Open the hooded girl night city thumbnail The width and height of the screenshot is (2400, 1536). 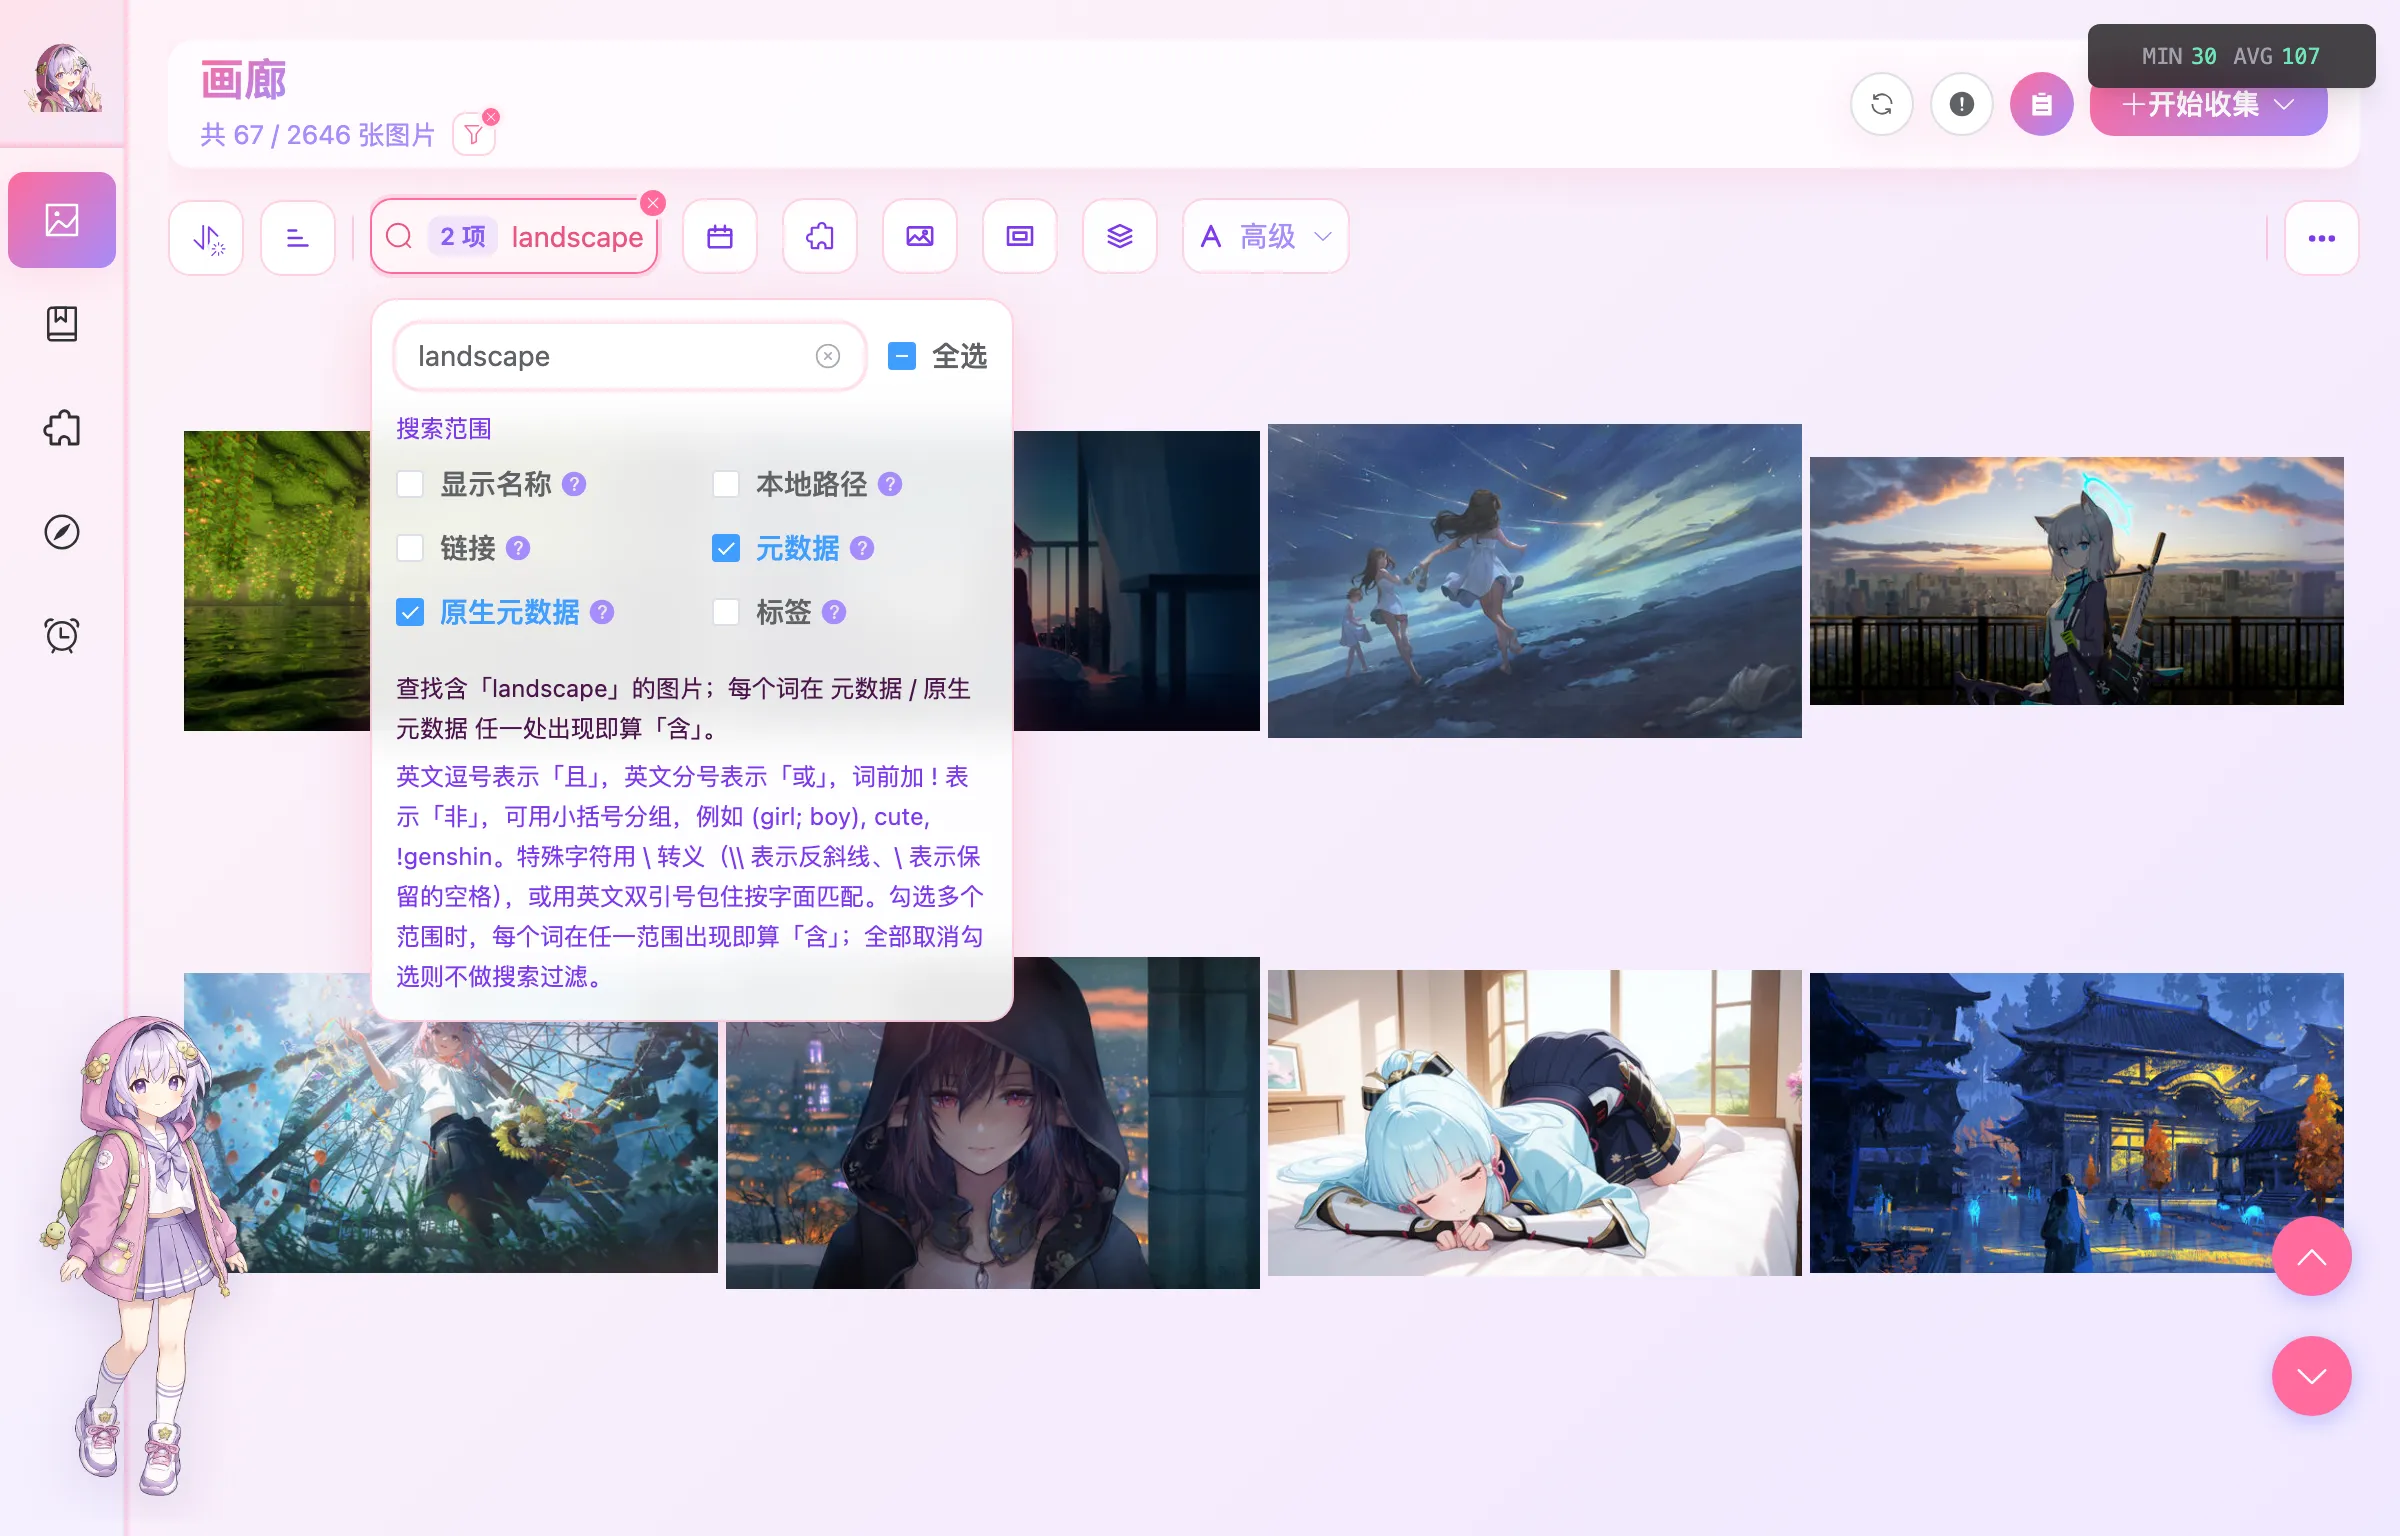[993, 1150]
